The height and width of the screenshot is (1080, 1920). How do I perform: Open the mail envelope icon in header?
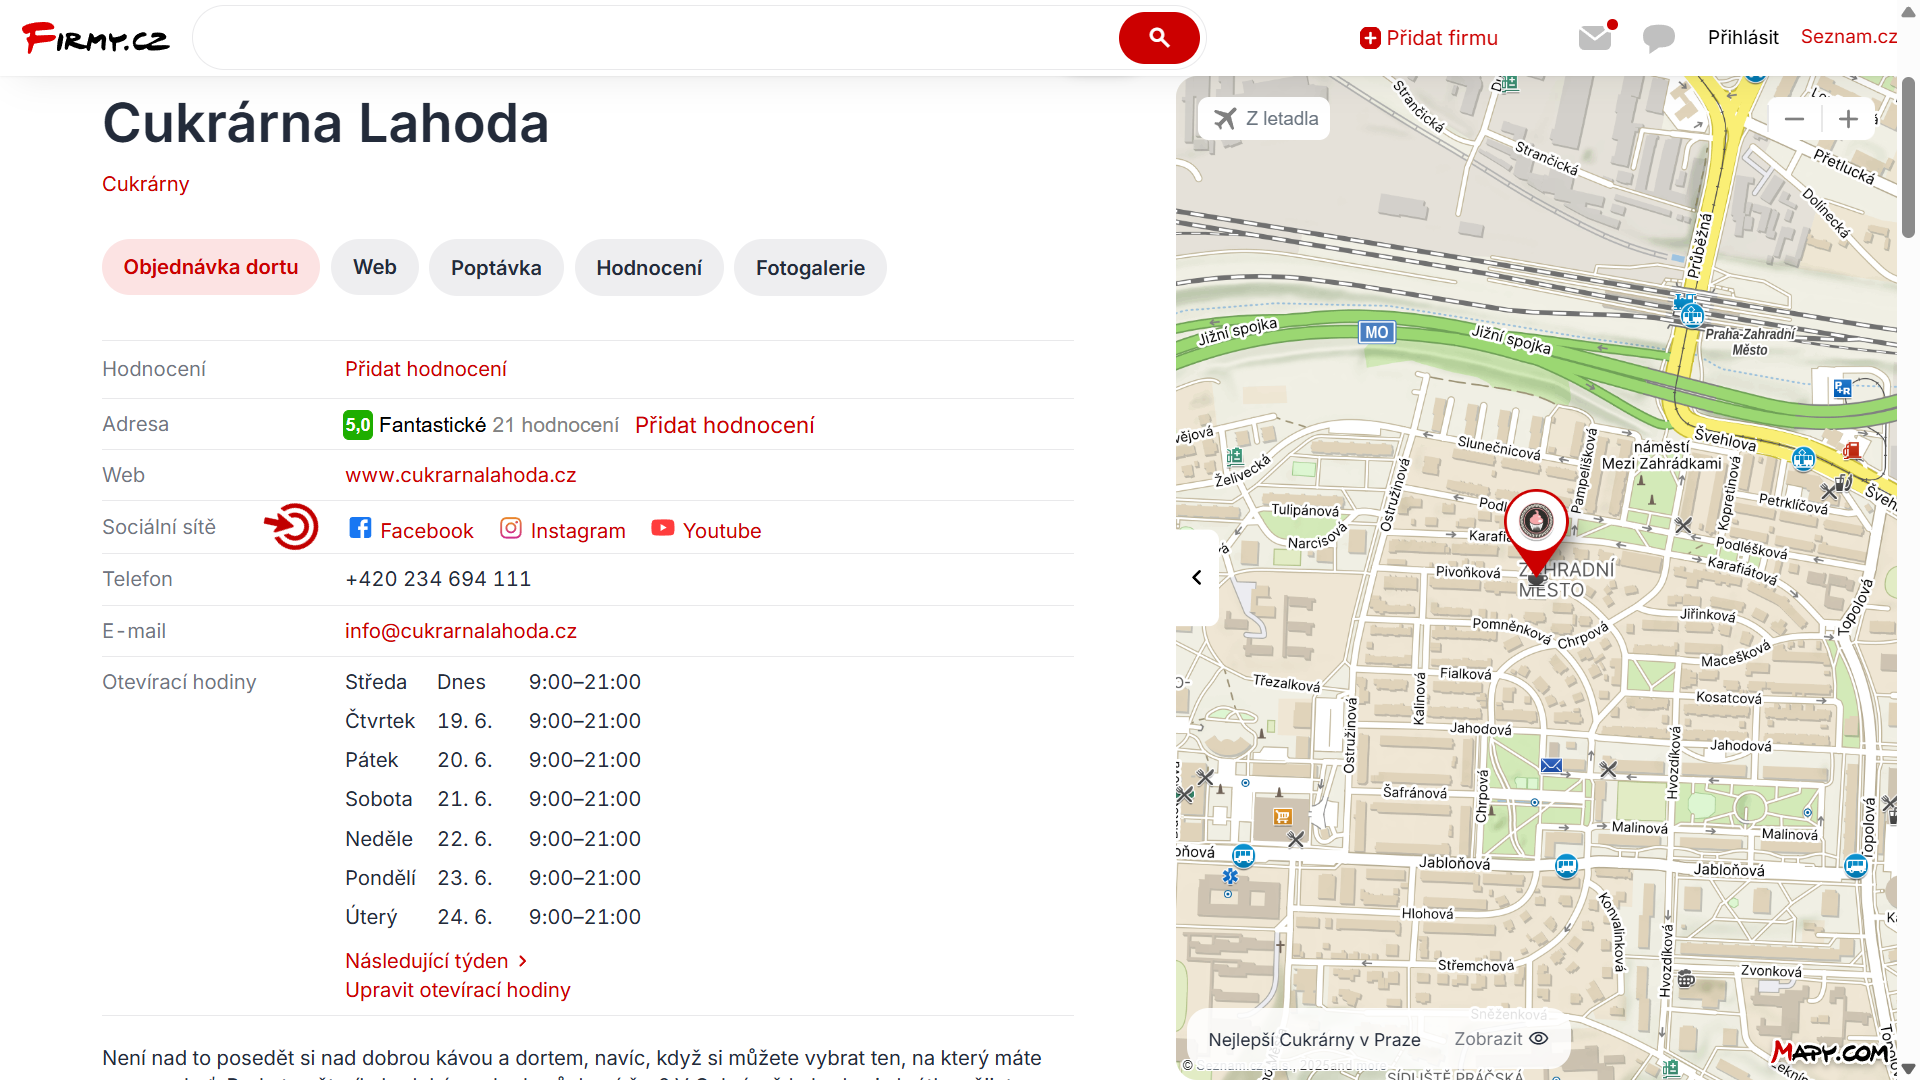(1595, 38)
